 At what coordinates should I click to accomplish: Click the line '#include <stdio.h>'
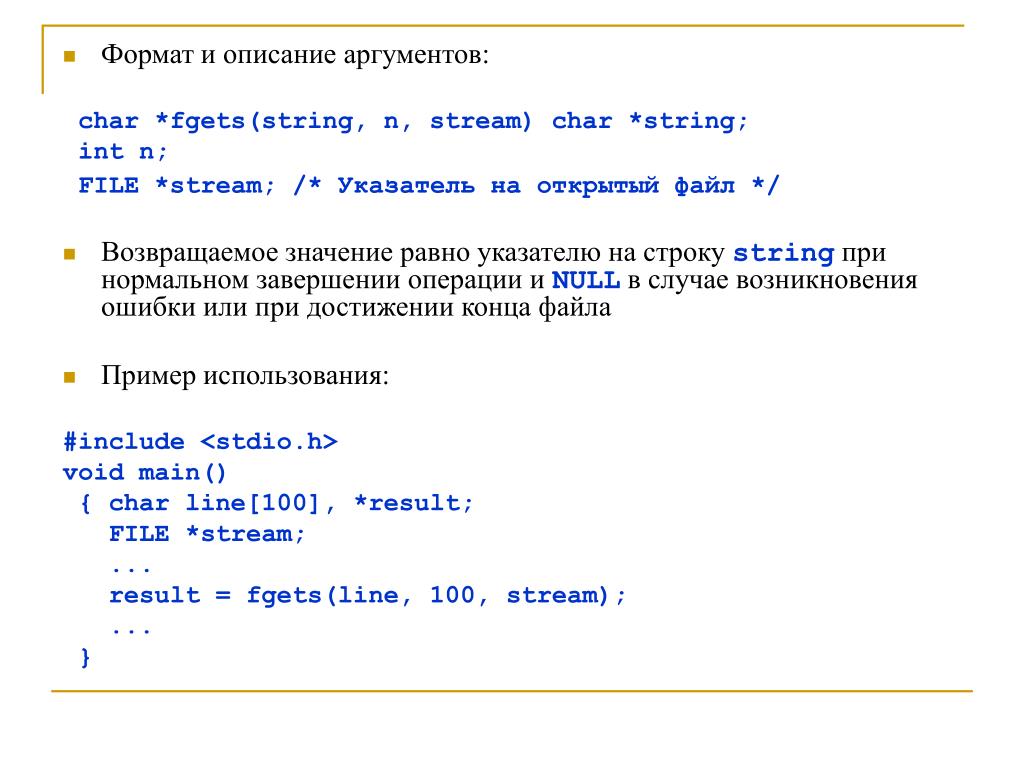pyautogui.click(x=200, y=441)
